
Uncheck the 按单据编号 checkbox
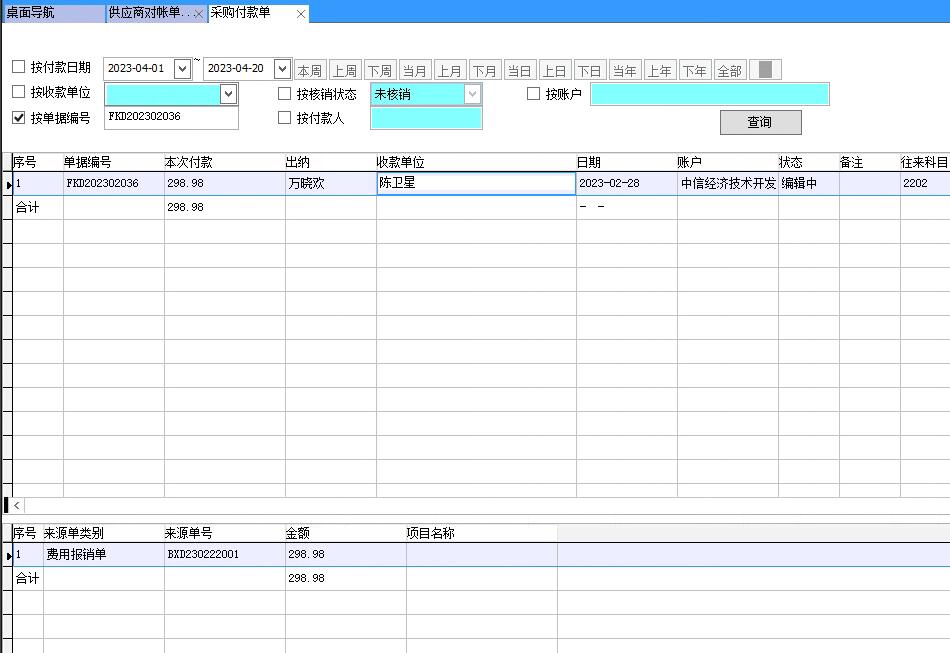coord(16,119)
